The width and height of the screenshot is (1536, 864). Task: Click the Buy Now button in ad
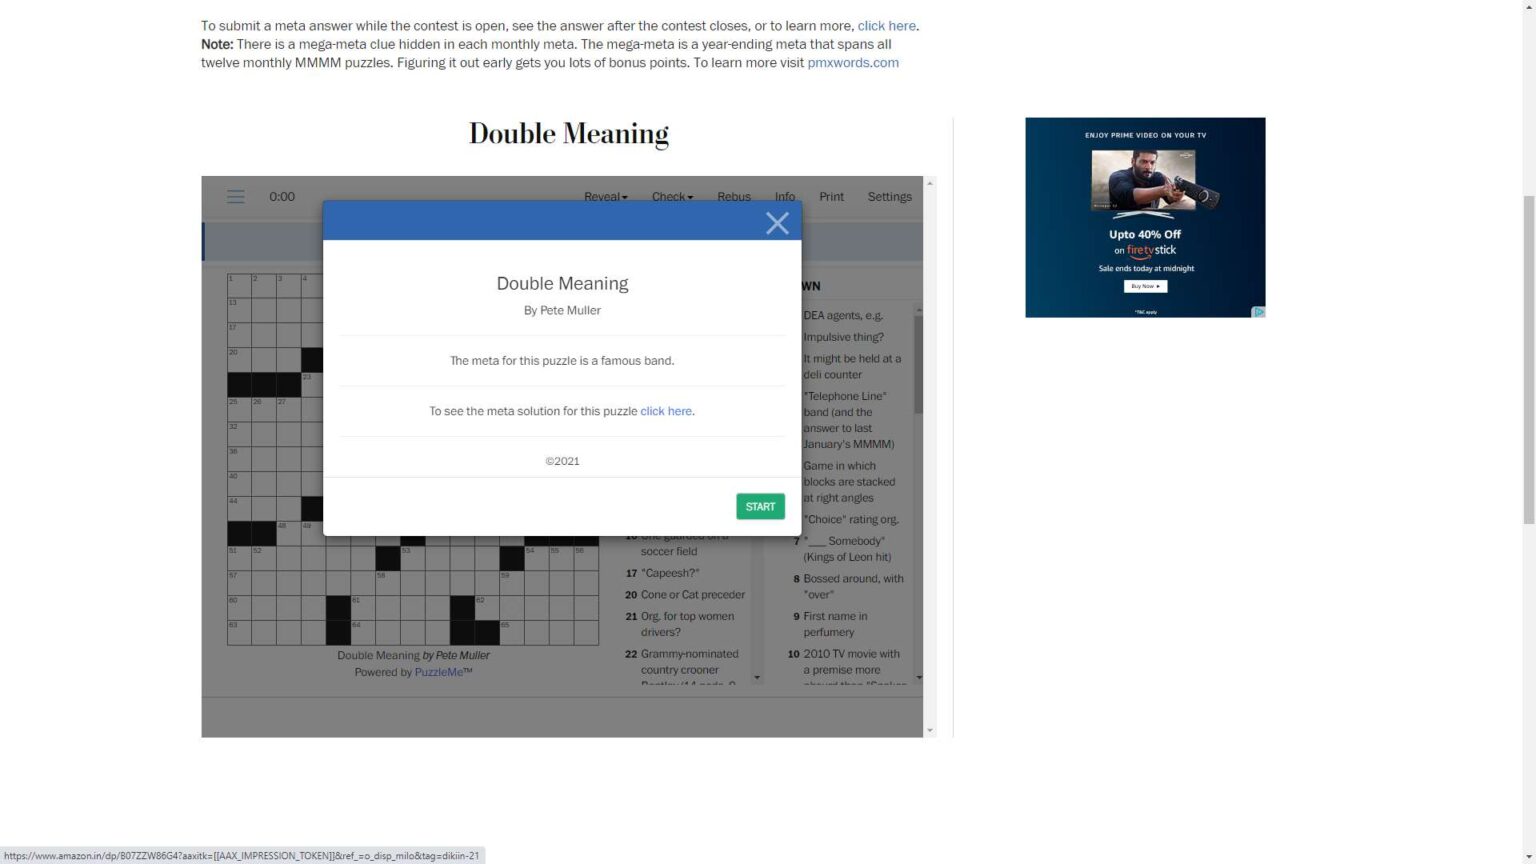tap(1145, 286)
